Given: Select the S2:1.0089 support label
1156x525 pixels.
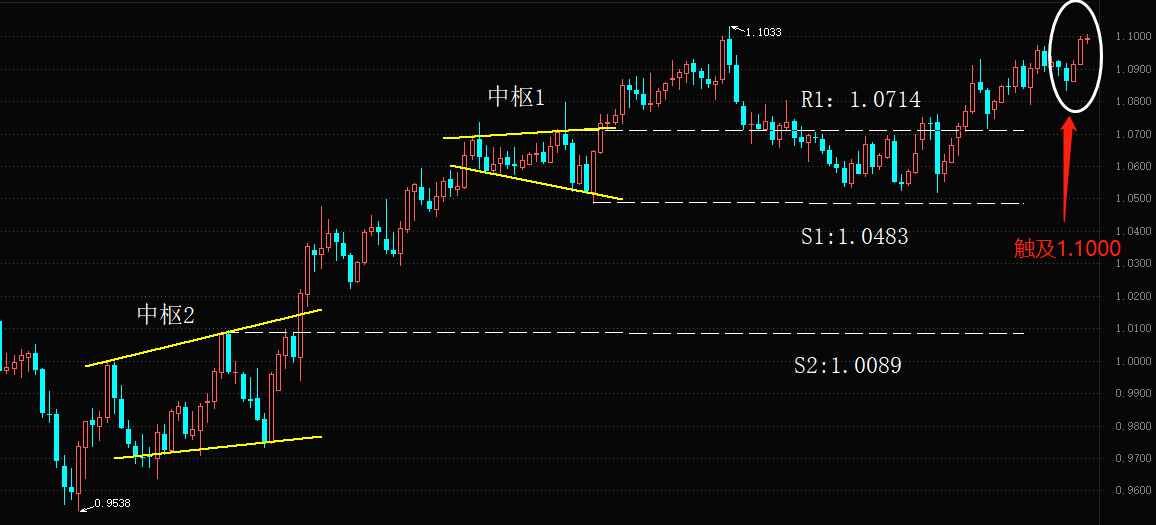Looking at the screenshot, I should click(x=847, y=366).
